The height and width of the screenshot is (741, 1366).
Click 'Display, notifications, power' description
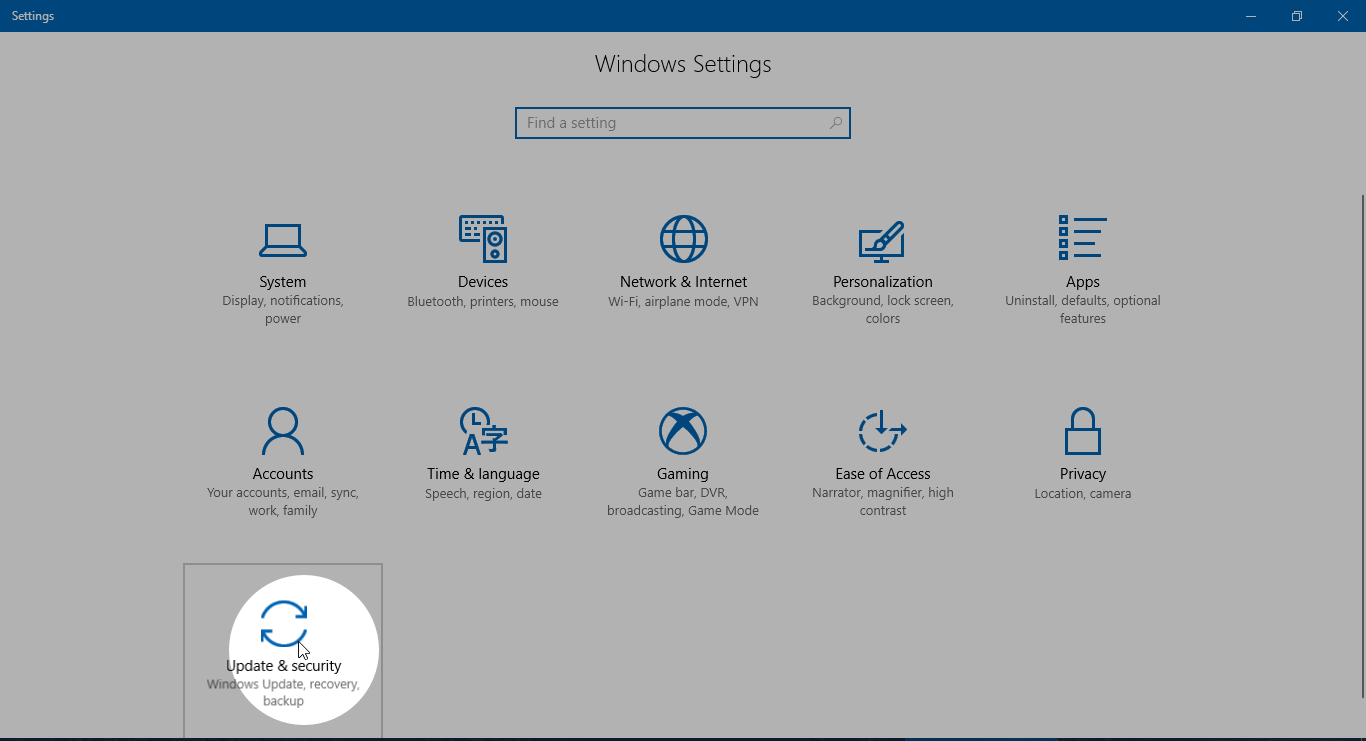283,310
